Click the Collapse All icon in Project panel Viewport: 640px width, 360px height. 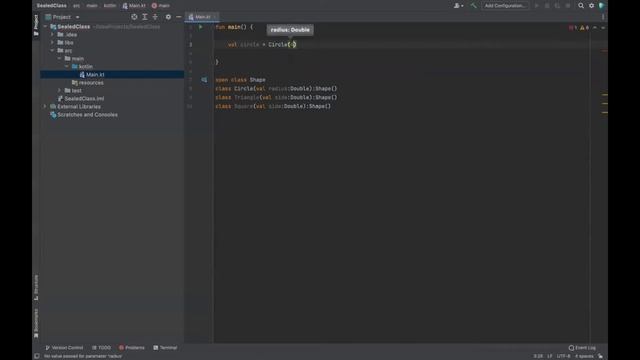[155, 17]
